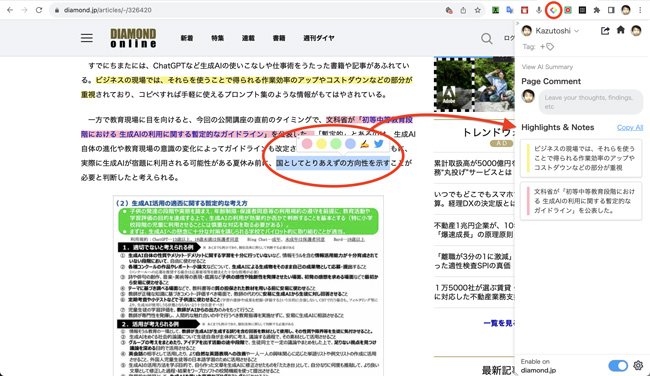Open the Chrome three-dot menu
The image size is (650, 376).
pos(640,10)
